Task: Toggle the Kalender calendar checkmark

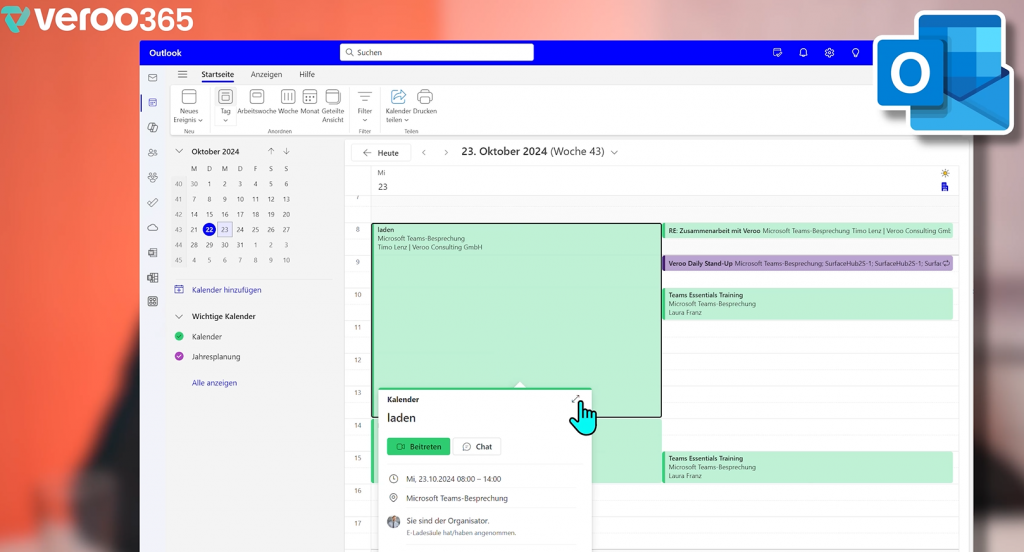Action: coord(179,336)
